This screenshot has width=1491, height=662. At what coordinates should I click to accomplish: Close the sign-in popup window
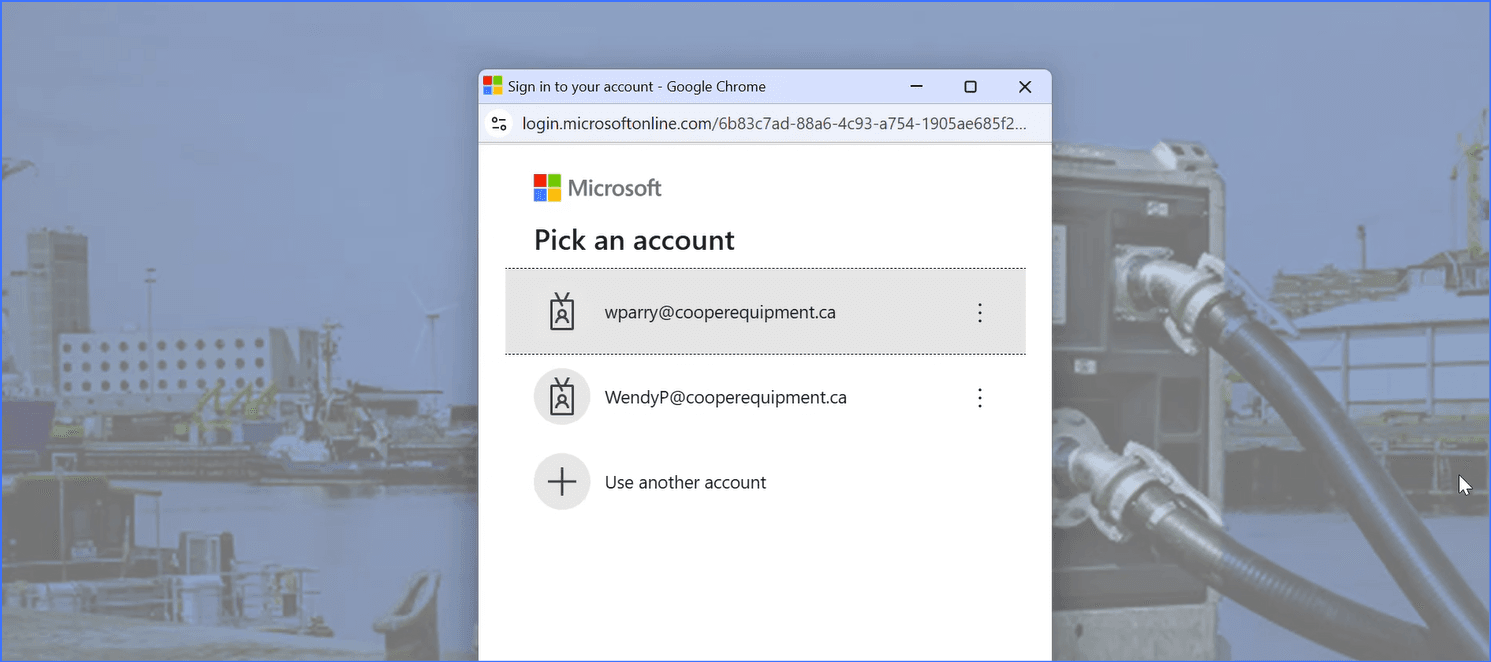[x=1025, y=87]
